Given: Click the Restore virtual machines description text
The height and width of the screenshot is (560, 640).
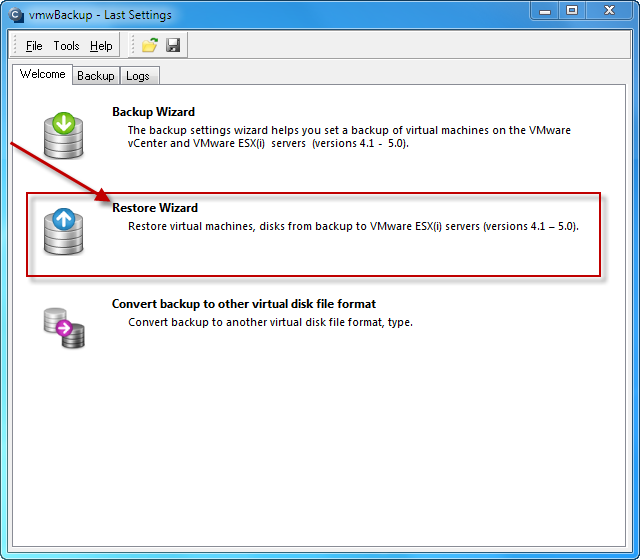Looking at the screenshot, I should click(x=353, y=226).
